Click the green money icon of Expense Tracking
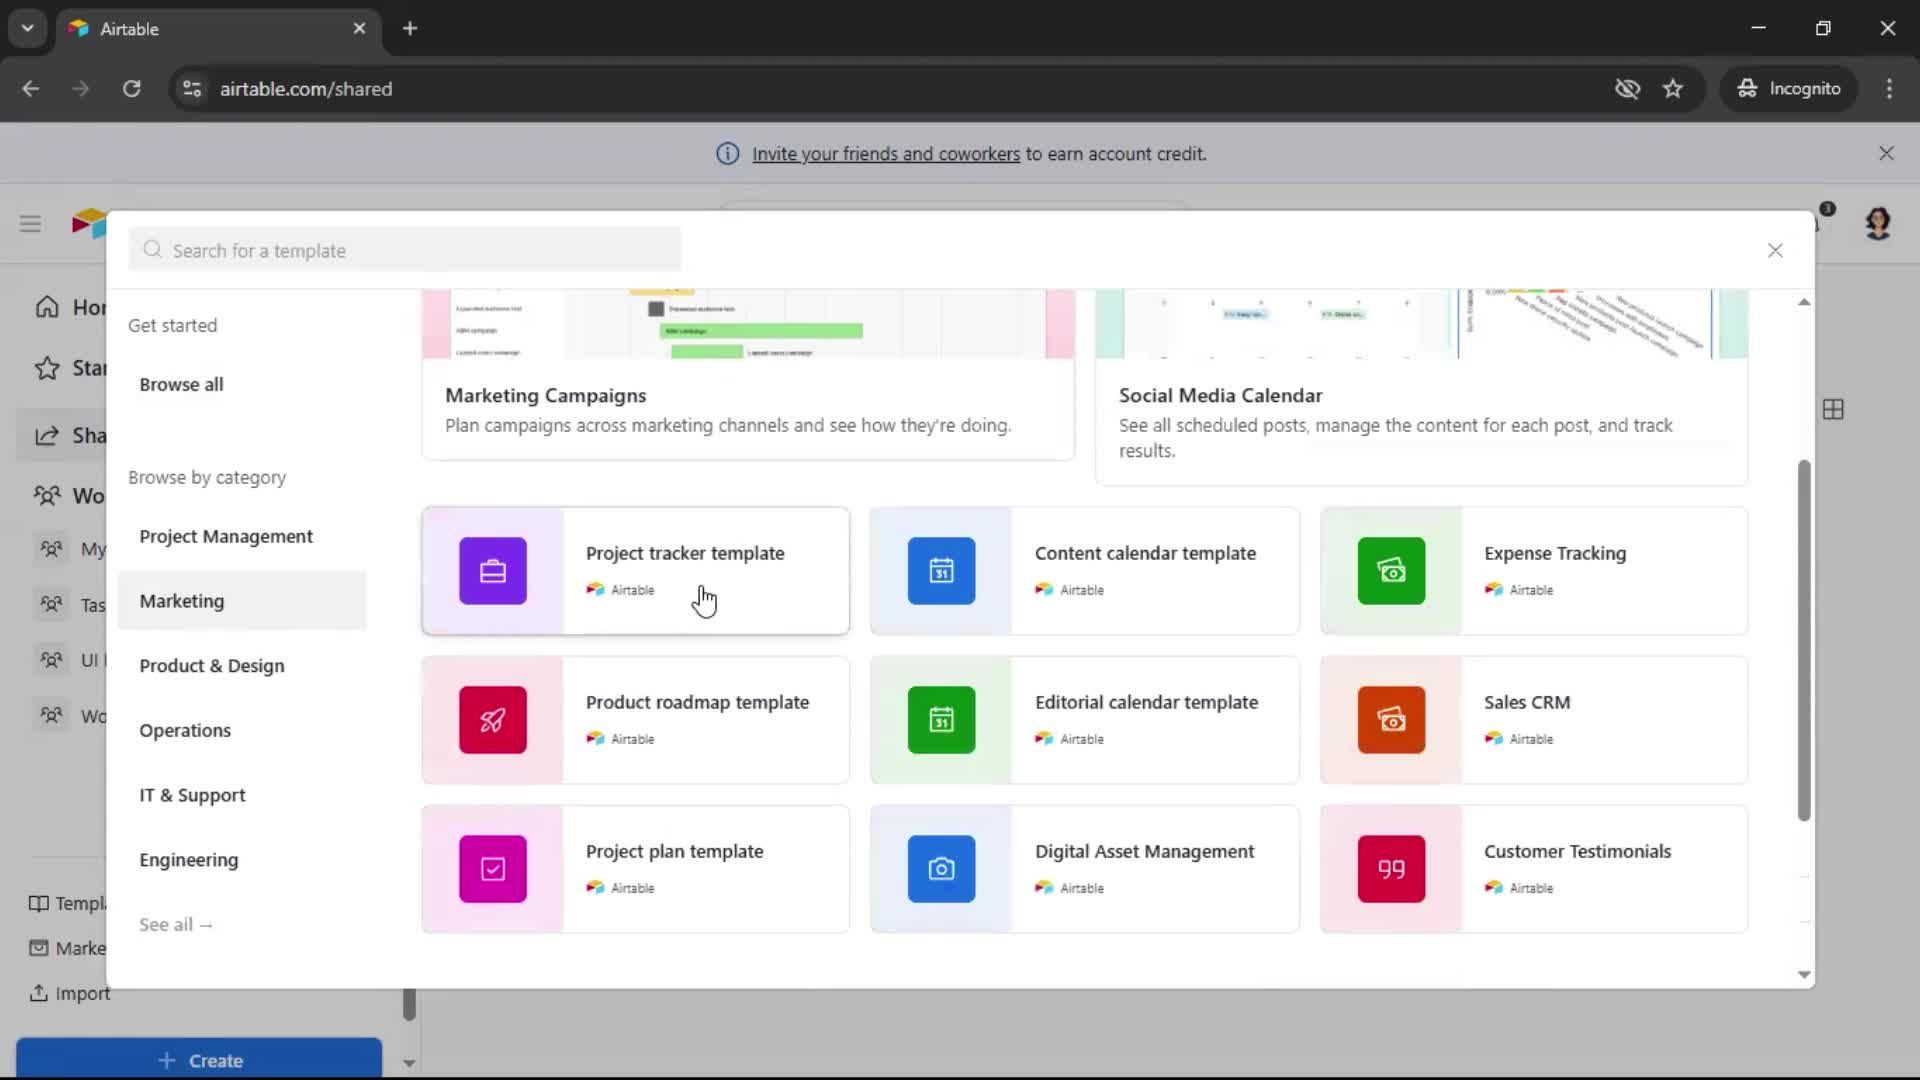The height and width of the screenshot is (1080, 1920). [1391, 571]
